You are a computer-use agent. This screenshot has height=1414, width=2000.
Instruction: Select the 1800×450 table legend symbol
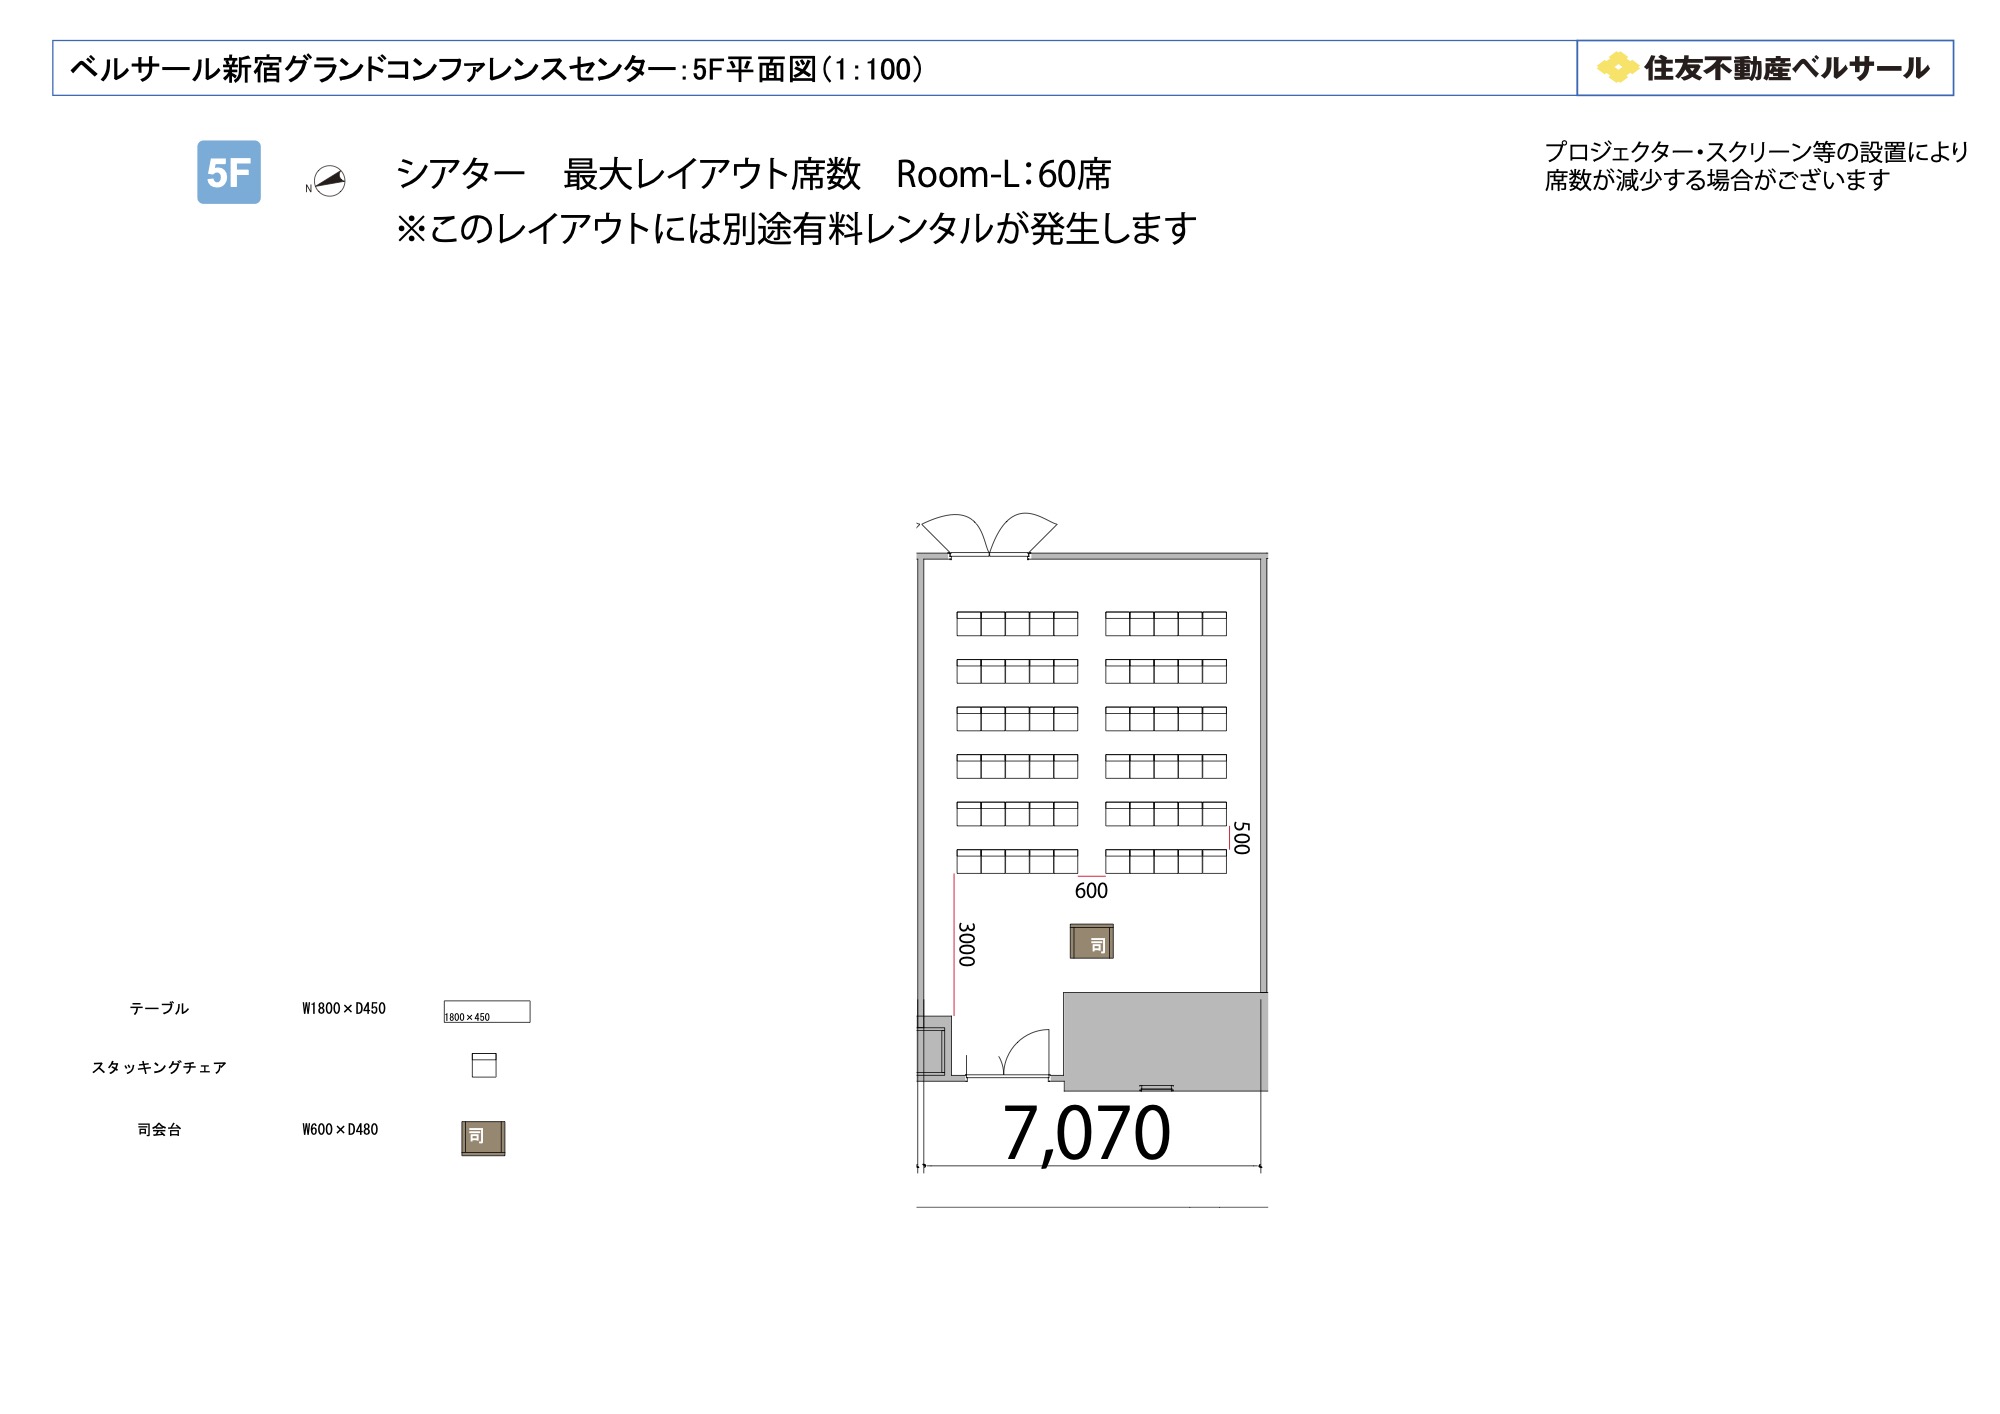coord(487,1011)
